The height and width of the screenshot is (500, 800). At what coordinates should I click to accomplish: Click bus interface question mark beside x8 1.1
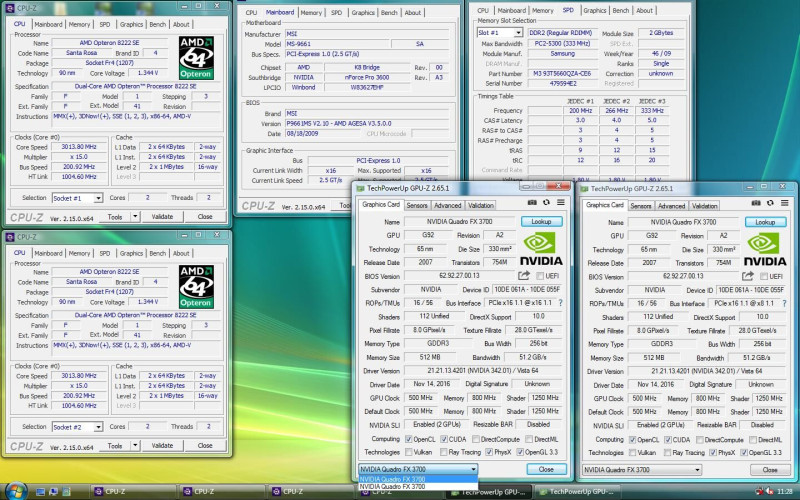click(785, 303)
